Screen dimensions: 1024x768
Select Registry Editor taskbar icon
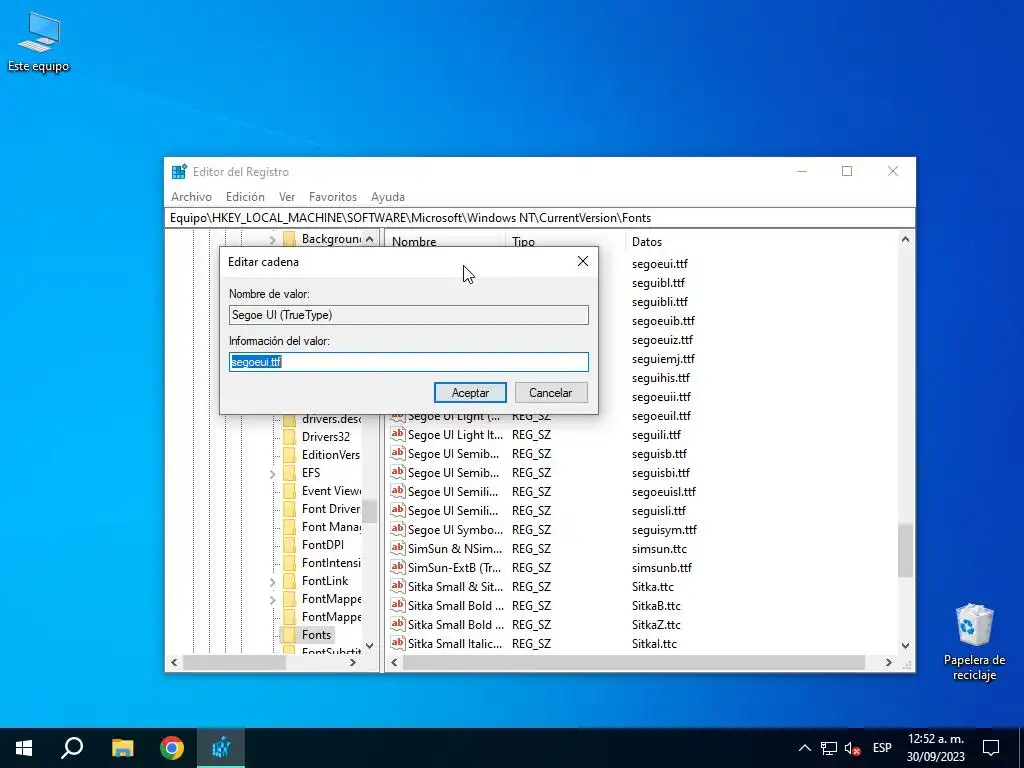coord(221,748)
